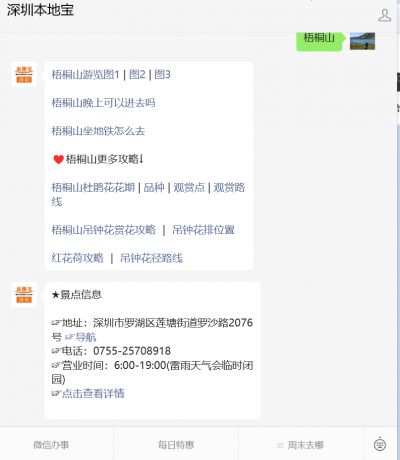Select the 营业时间 6:00-19:00 line
The width and height of the screenshot is (400, 460).
152,372
